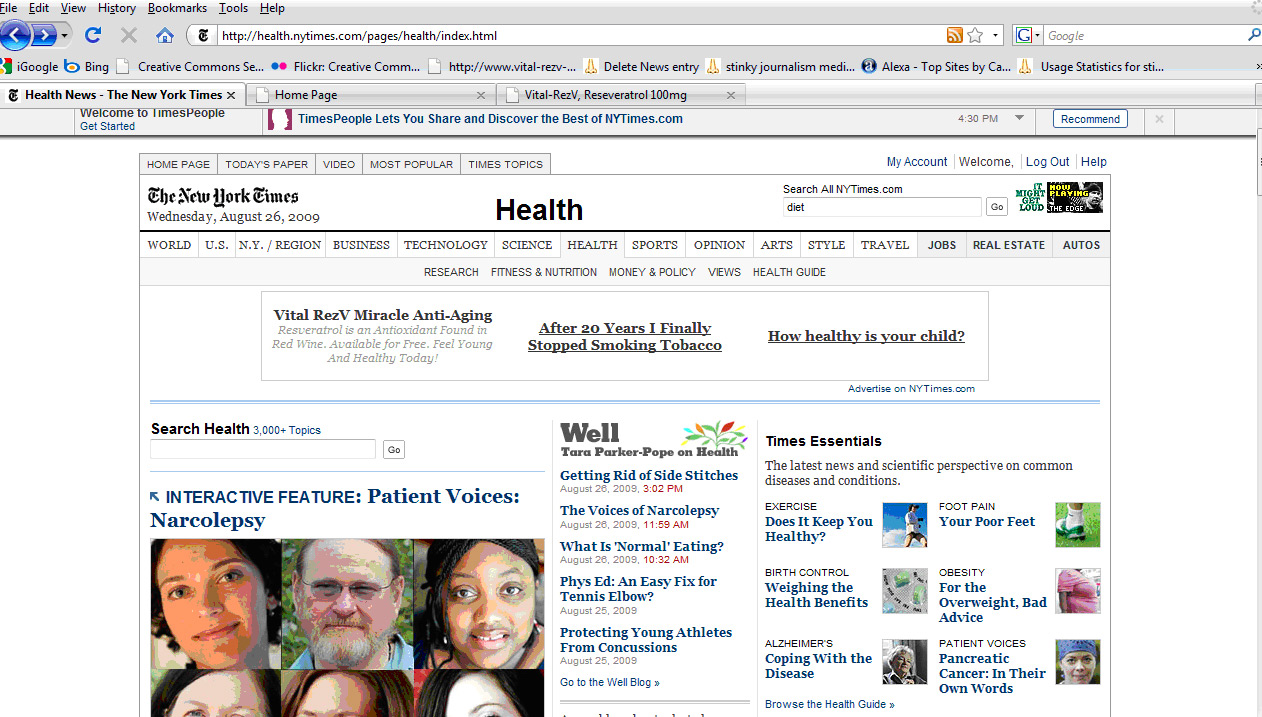Open the 'Getting Rid of Side Stitches' article

(648, 475)
